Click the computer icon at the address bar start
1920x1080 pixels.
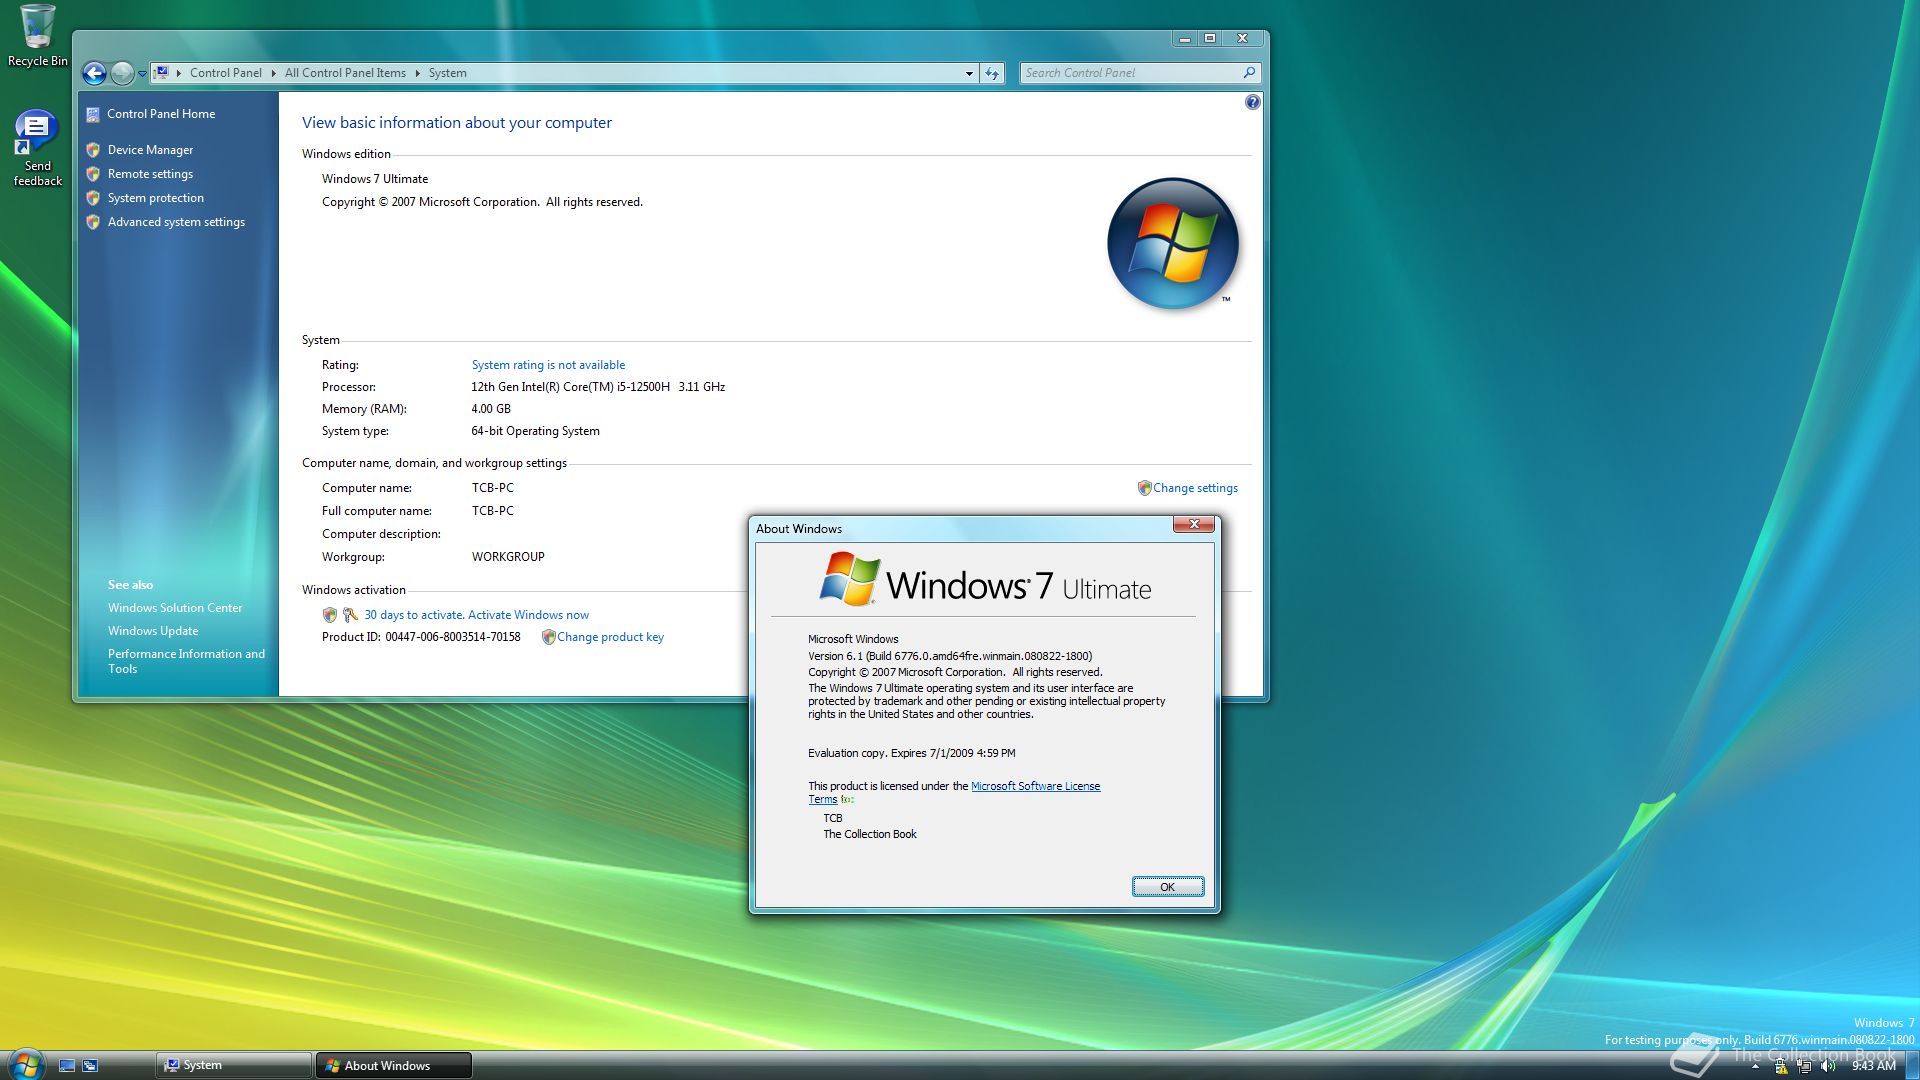coord(161,73)
